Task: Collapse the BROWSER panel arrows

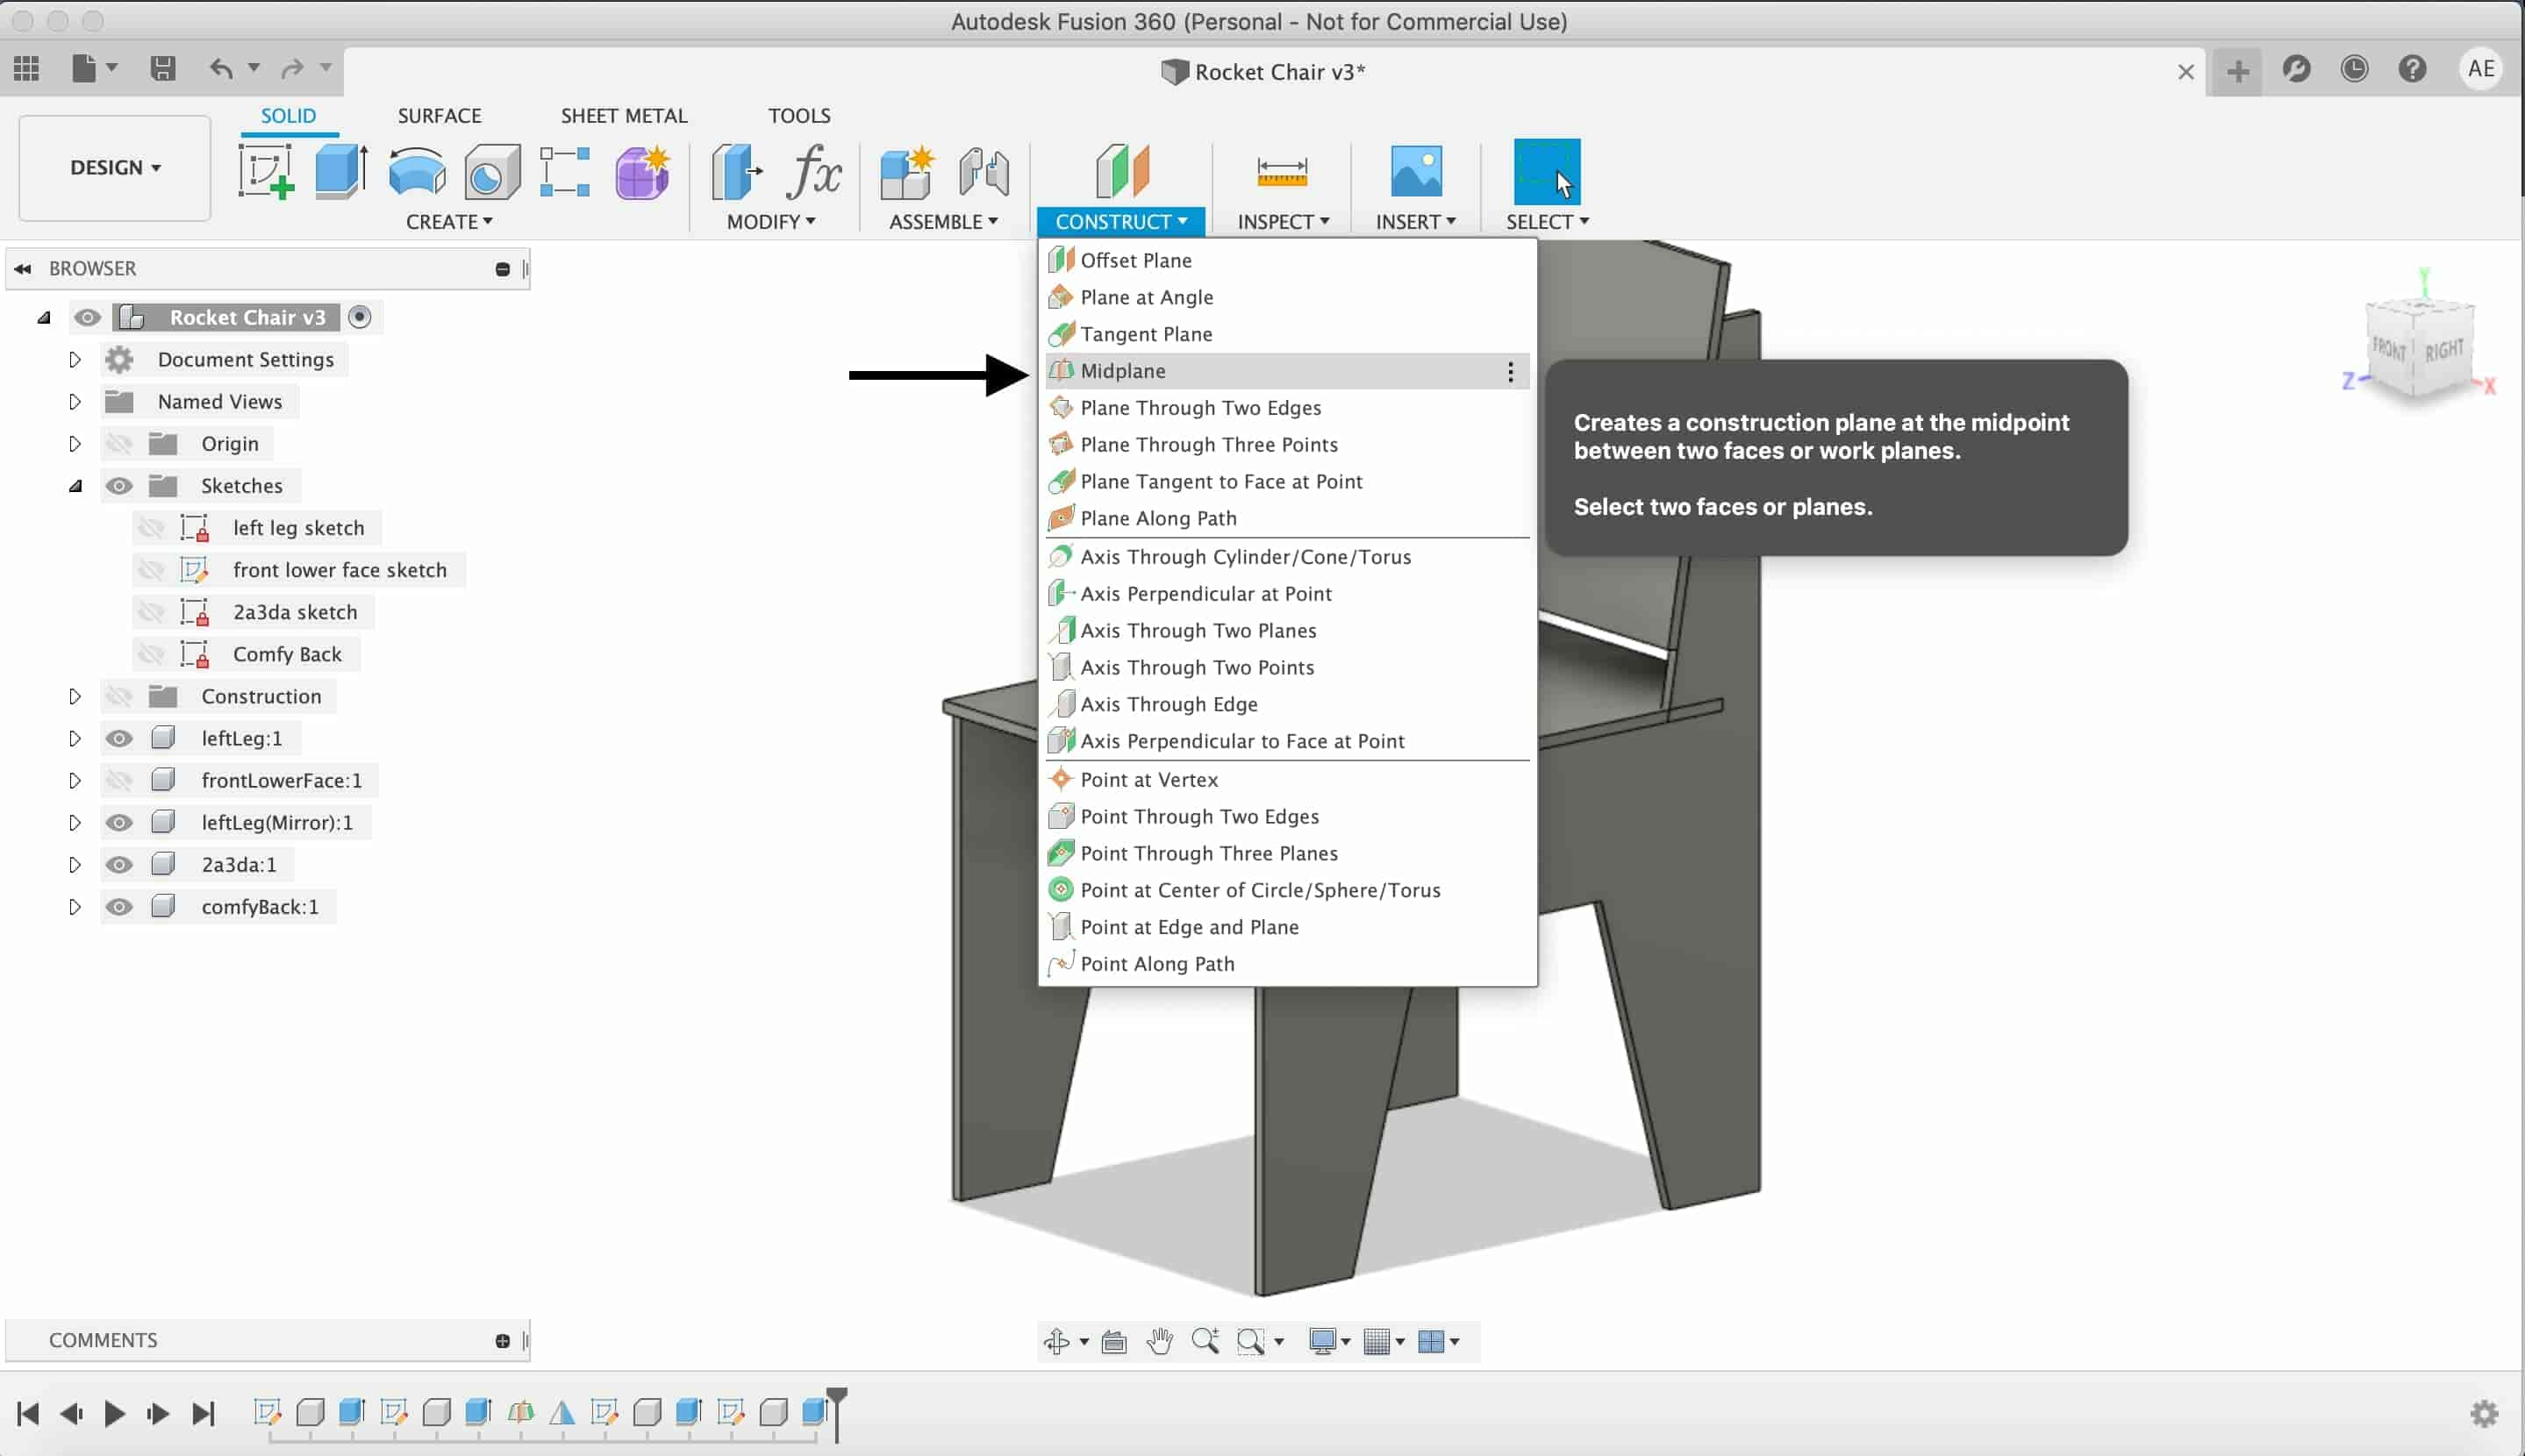Action: click(22, 268)
